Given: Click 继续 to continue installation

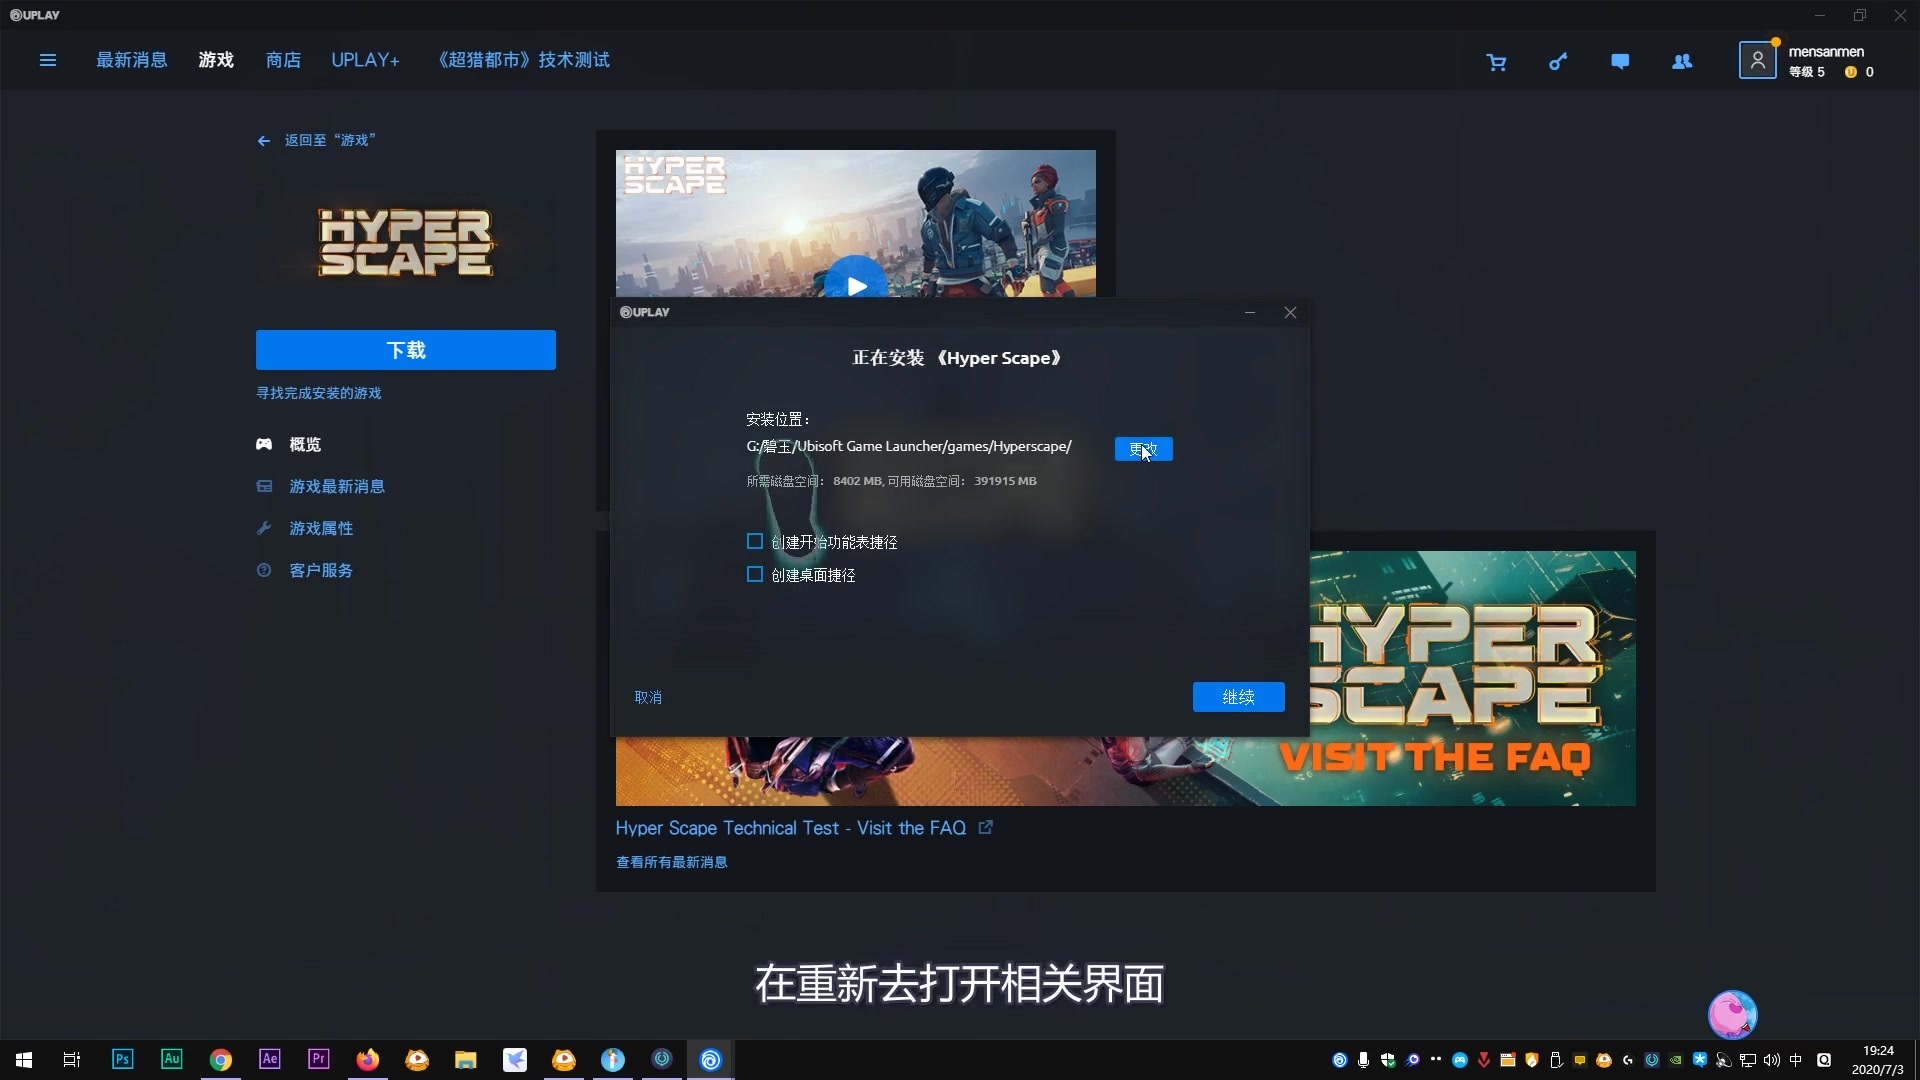Looking at the screenshot, I should 1238,697.
